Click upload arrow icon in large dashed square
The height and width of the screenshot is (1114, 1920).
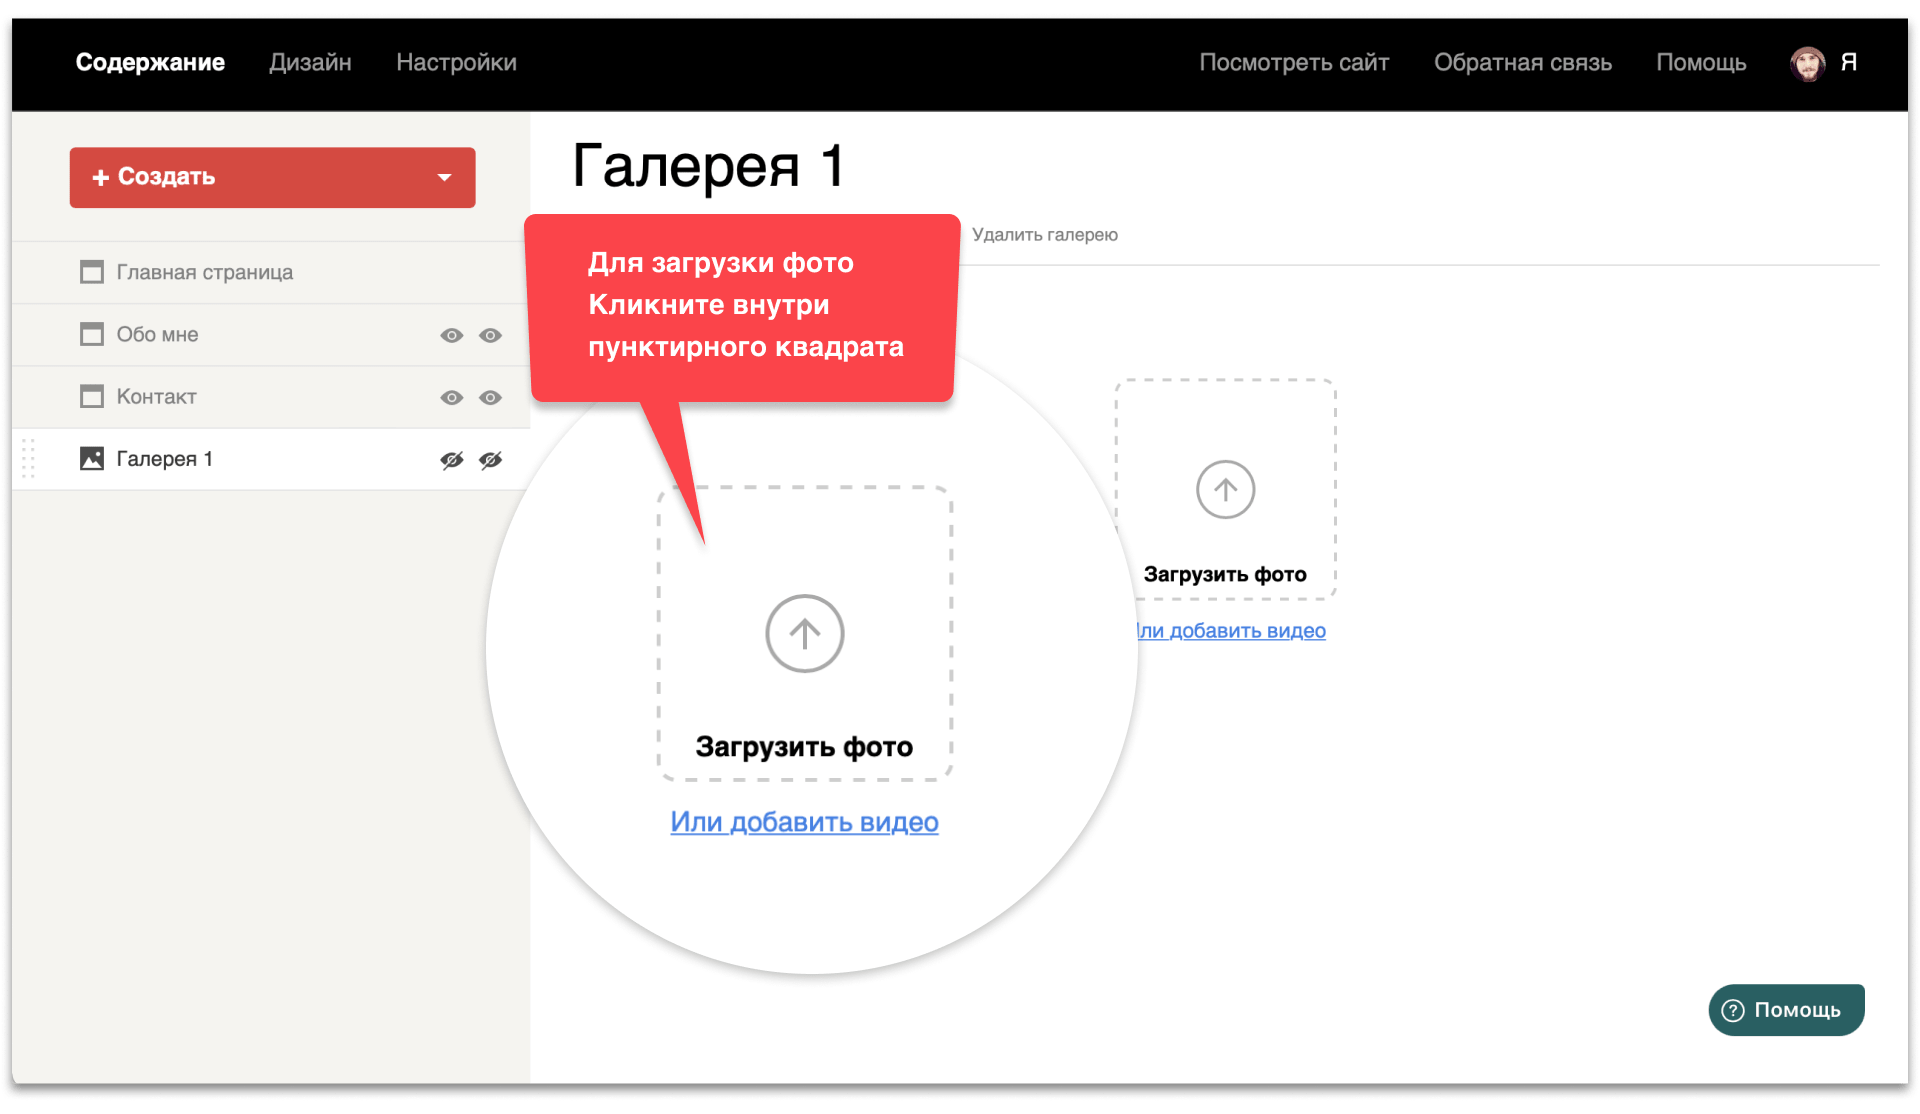pos(805,634)
